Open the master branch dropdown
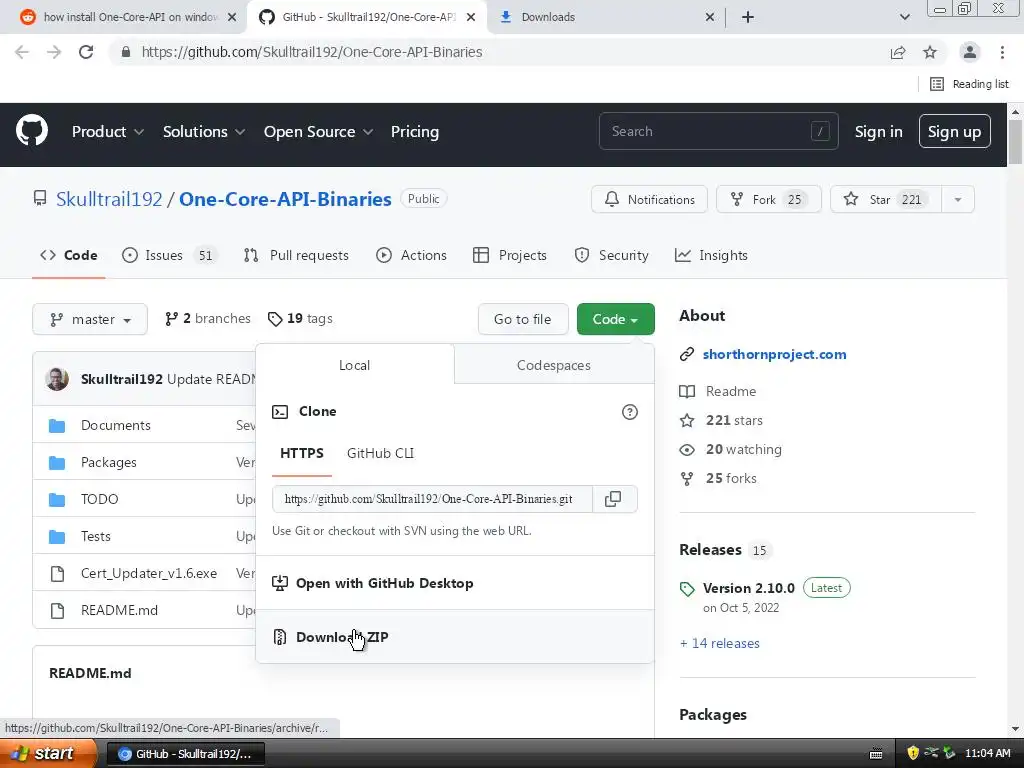This screenshot has width=1024, height=768. coord(90,319)
